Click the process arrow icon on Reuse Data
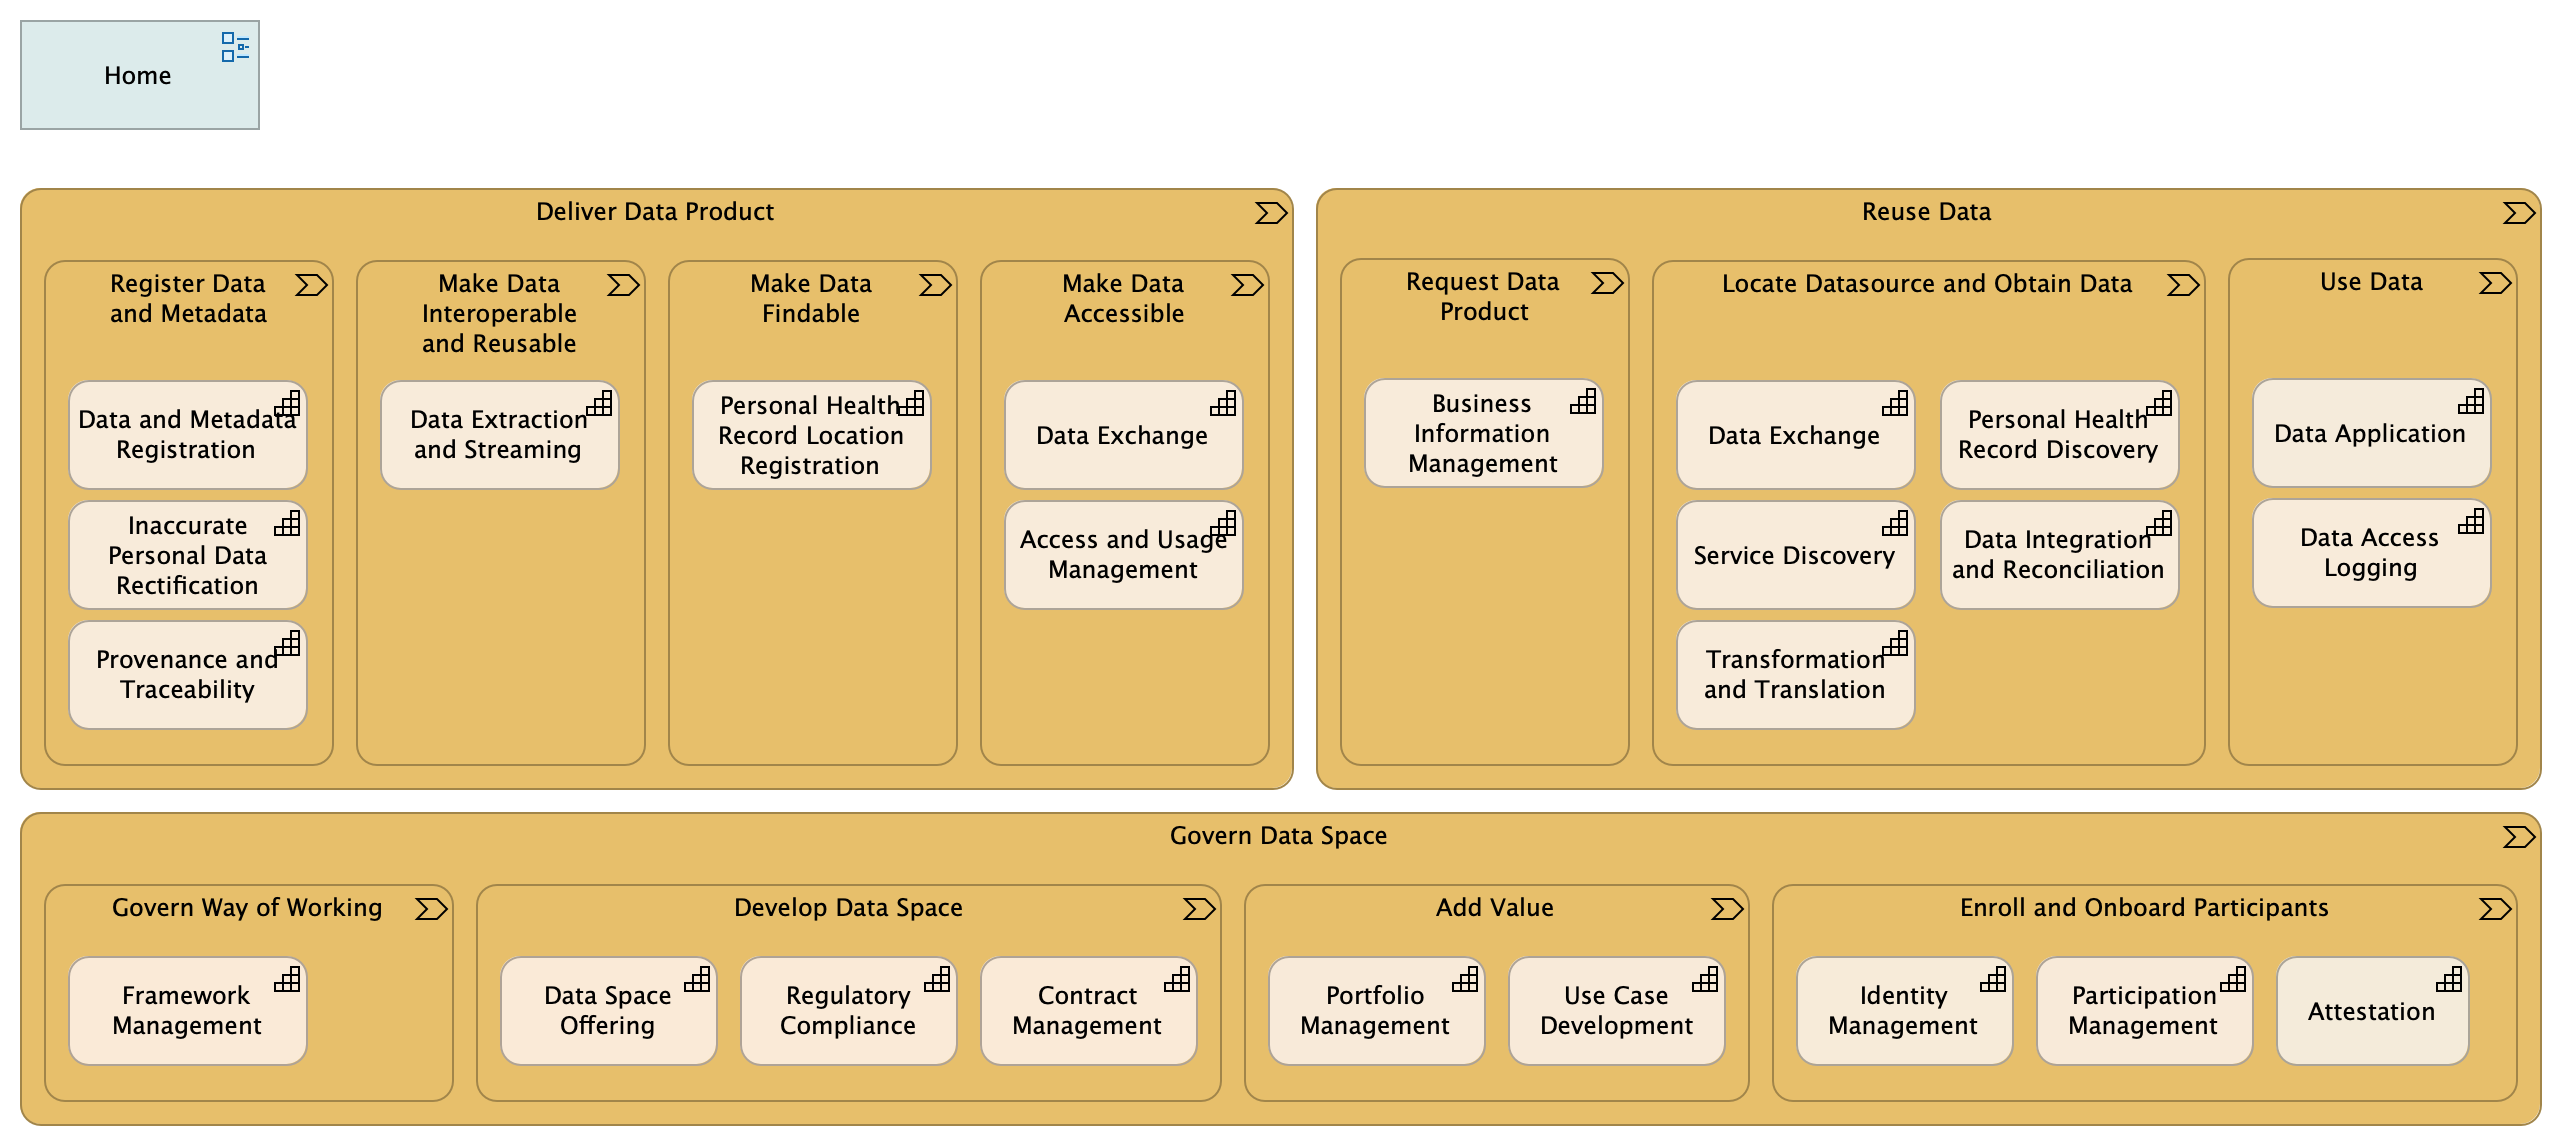This screenshot has height=1146, width=2562. 2518,213
